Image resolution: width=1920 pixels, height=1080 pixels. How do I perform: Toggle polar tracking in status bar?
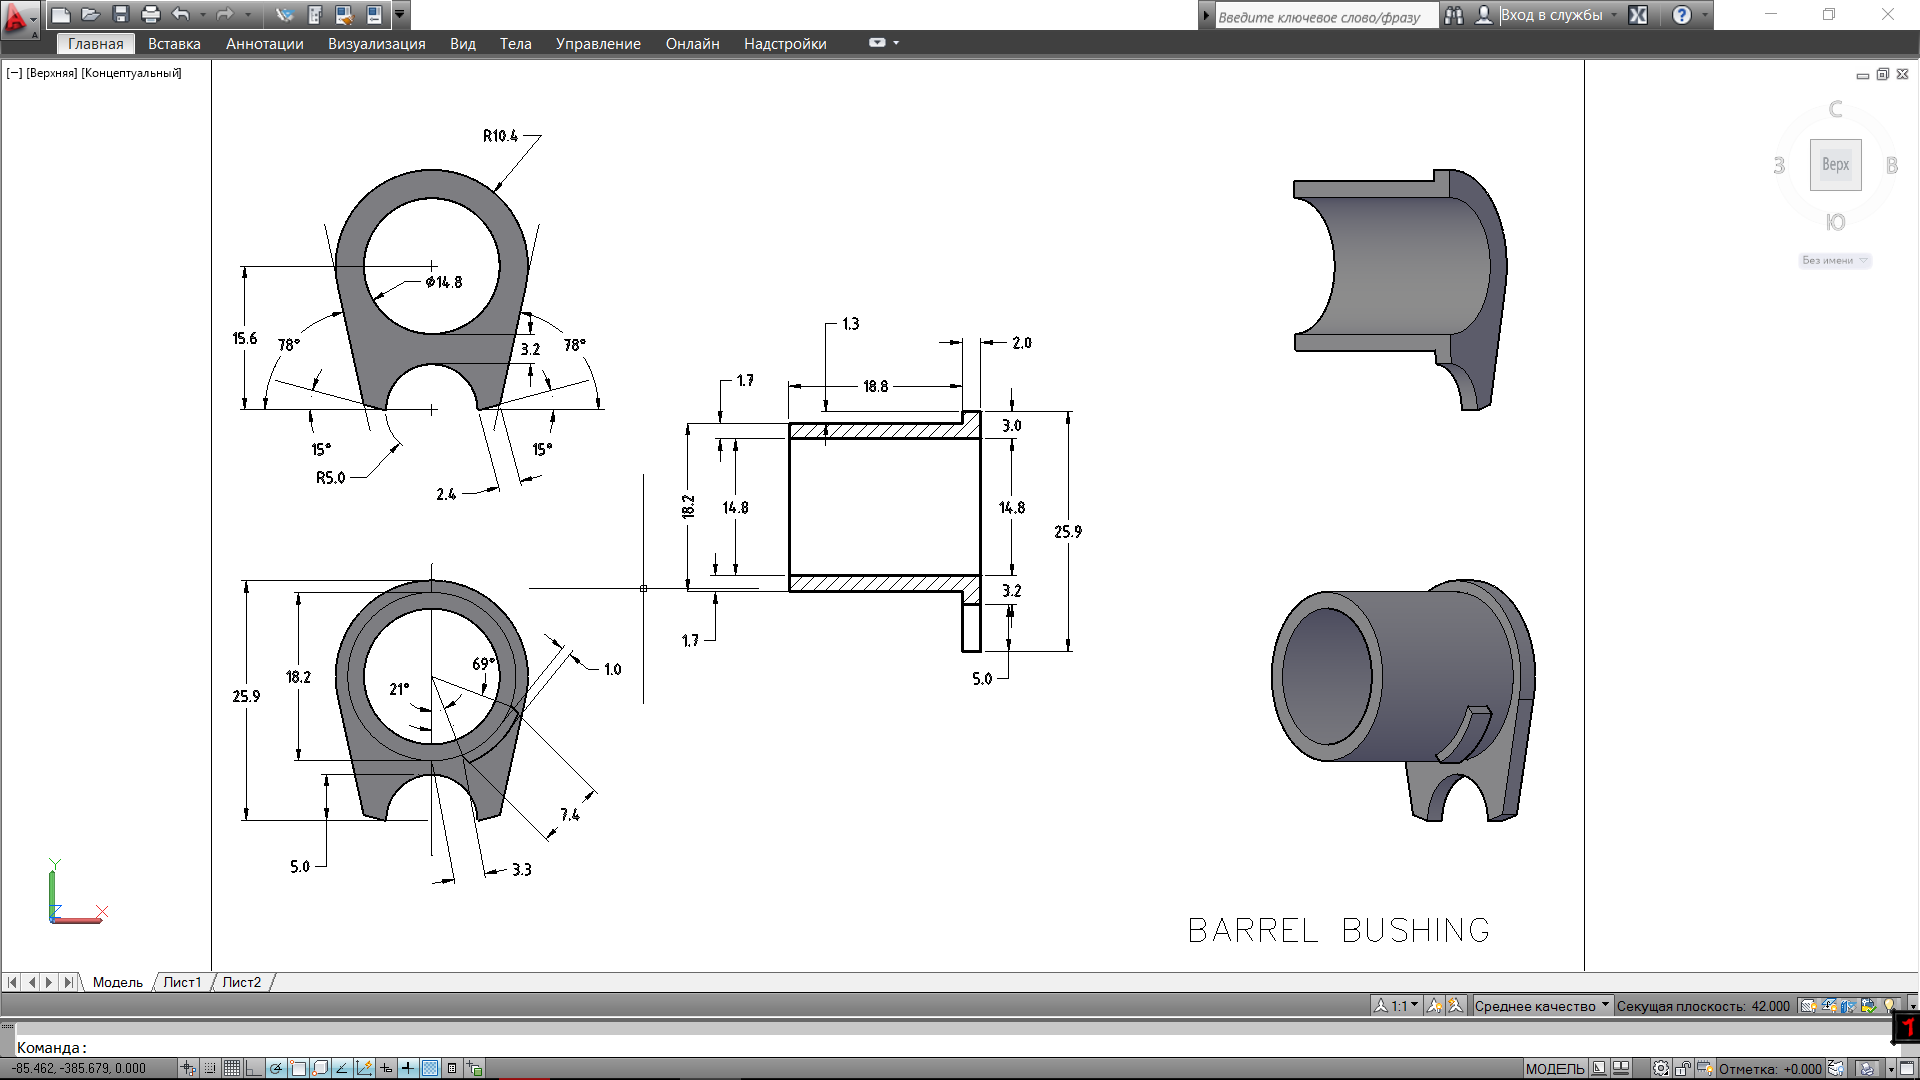275,1068
